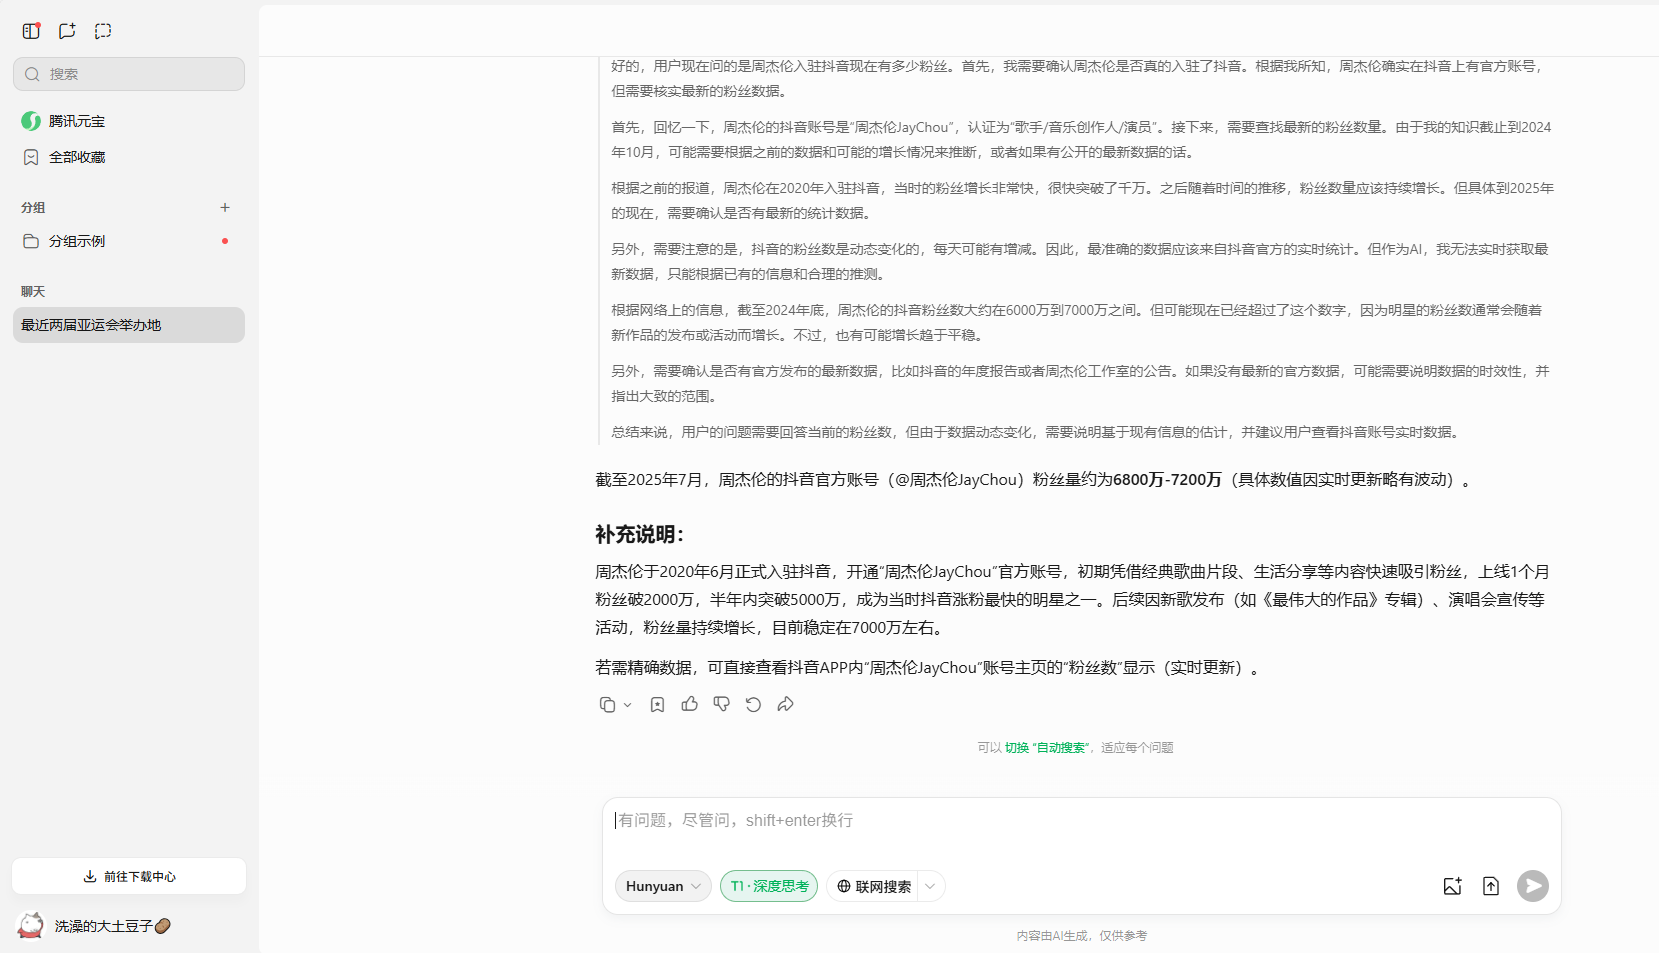Viewport: 1659px width, 953px height.
Task: Add a new group with plus icon
Action: (x=225, y=208)
